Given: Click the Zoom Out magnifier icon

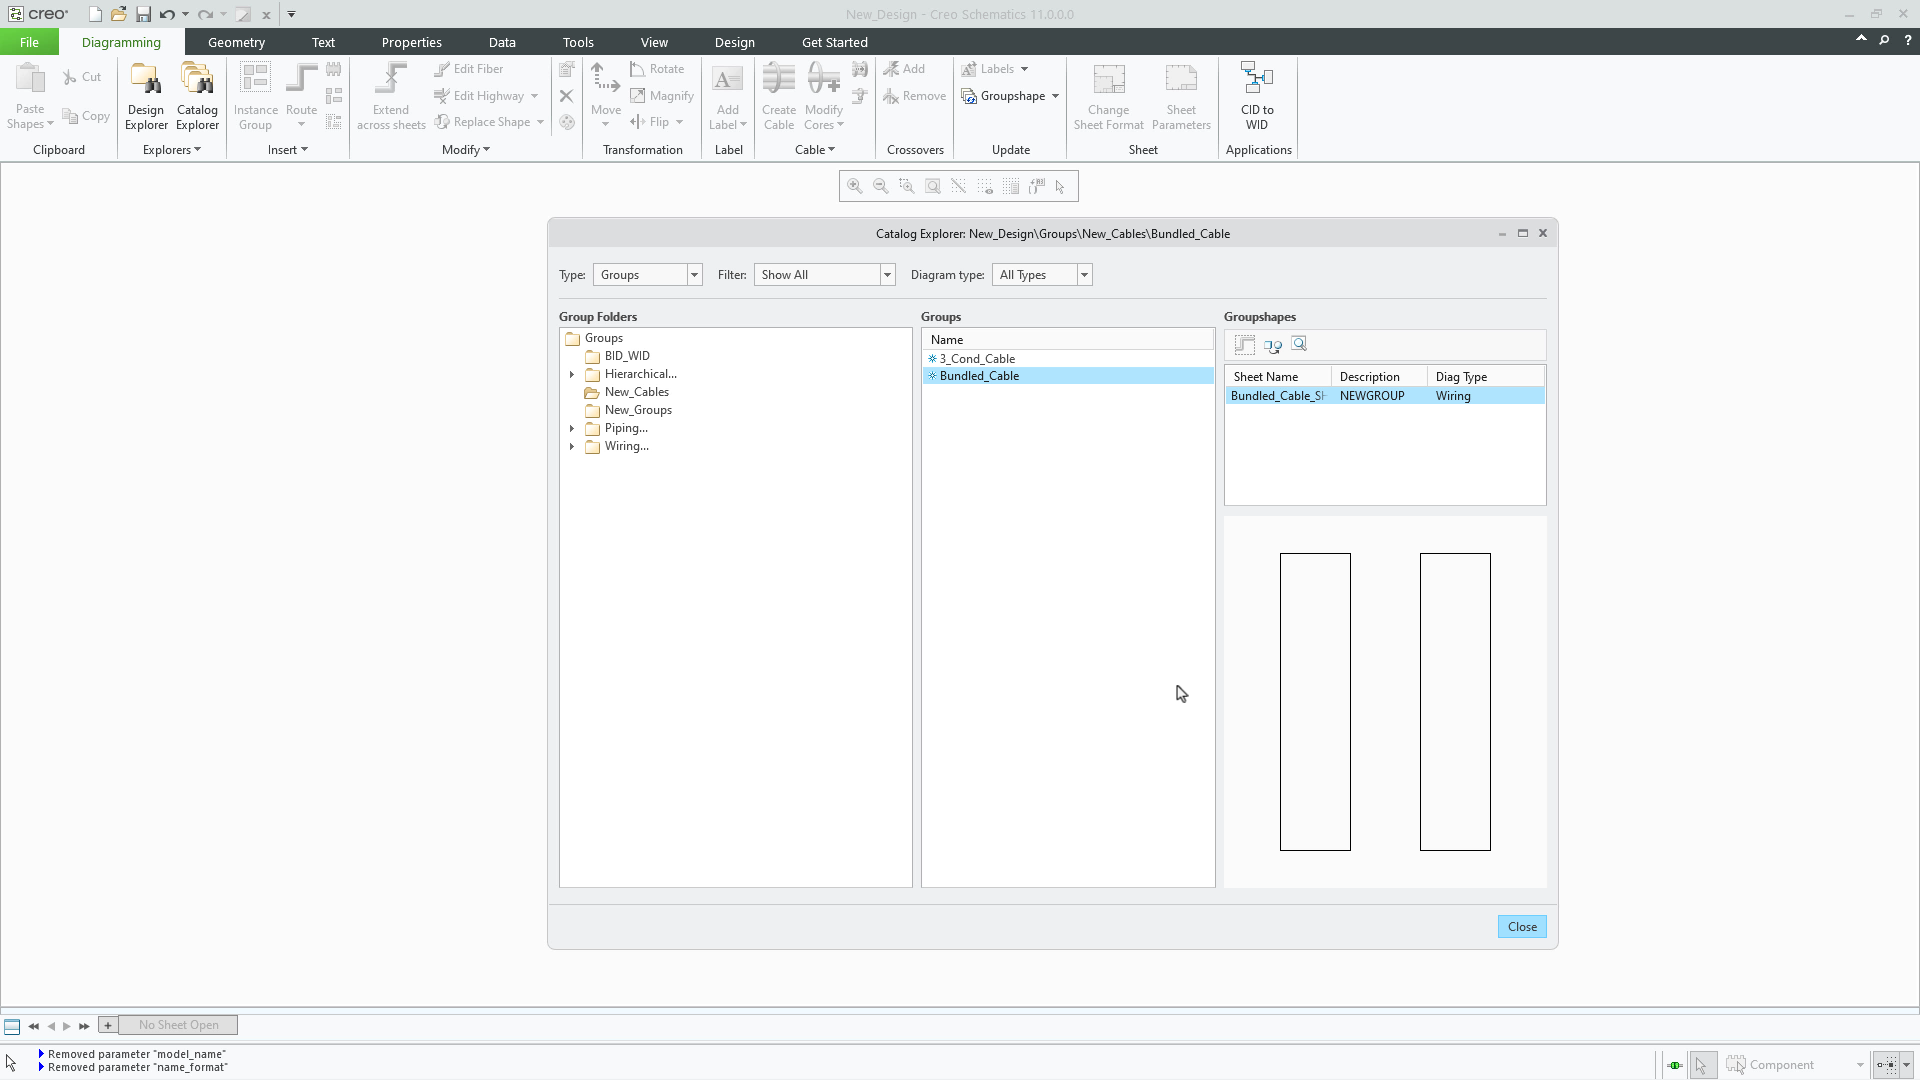Looking at the screenshot, I should pos(881,186).
